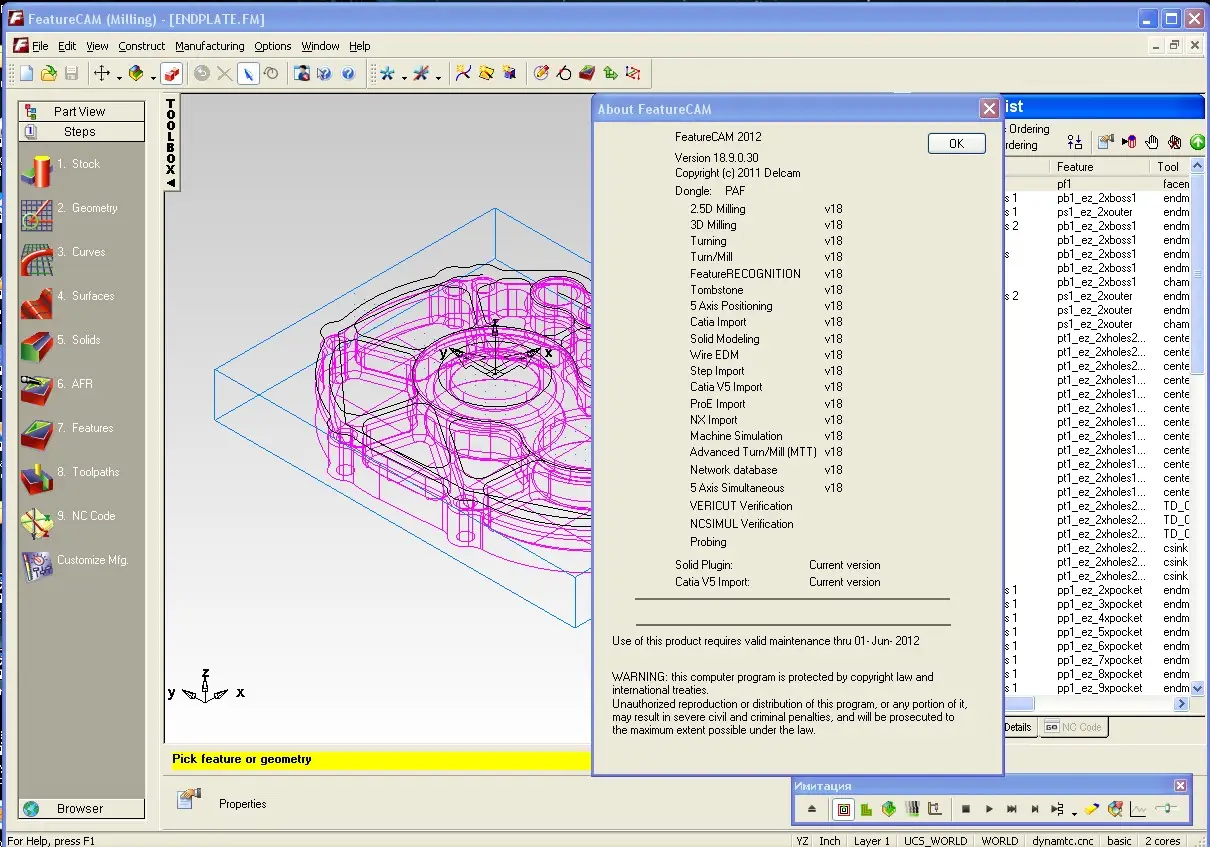Open the NC Code step
Image resolution: width=1210 pixels, height=847 pixels.
pyautogui.click(x=36, y=522)
